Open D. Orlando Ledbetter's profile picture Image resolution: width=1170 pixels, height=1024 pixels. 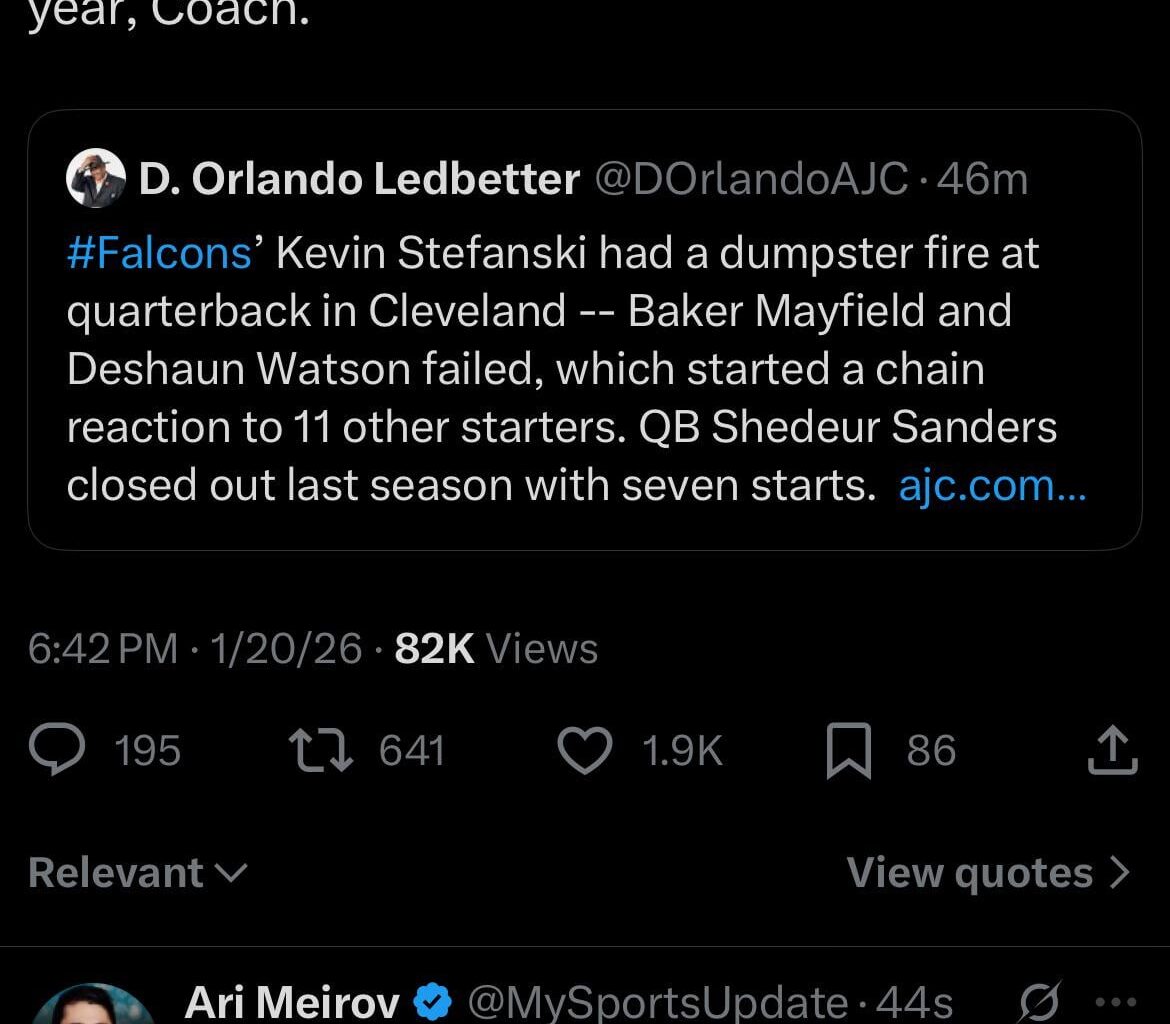coord(97,179)
